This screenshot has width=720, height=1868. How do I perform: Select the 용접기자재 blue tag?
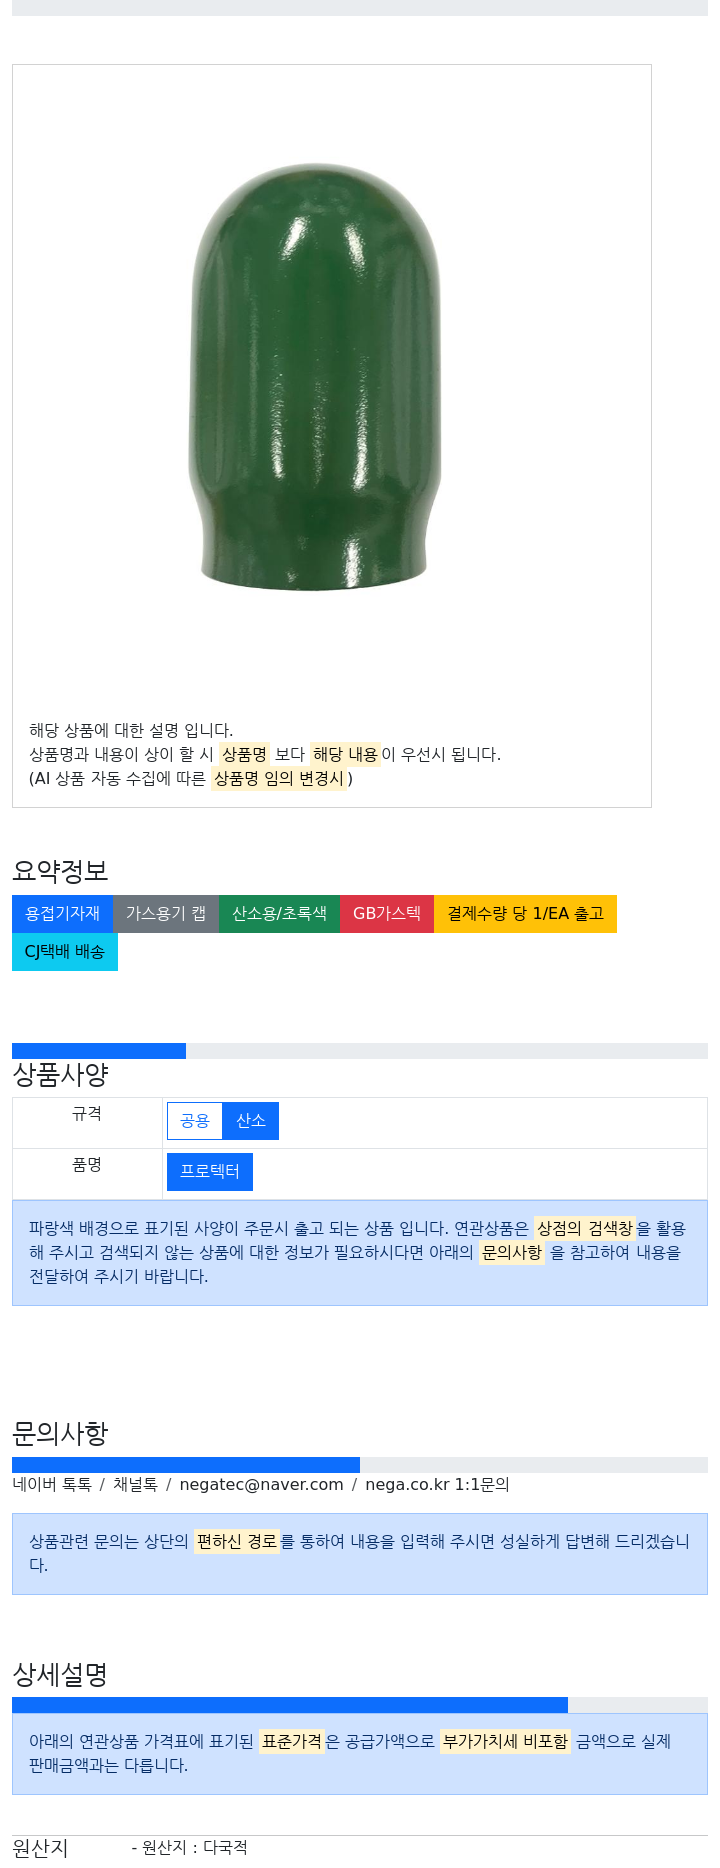[x=62, y=914]
